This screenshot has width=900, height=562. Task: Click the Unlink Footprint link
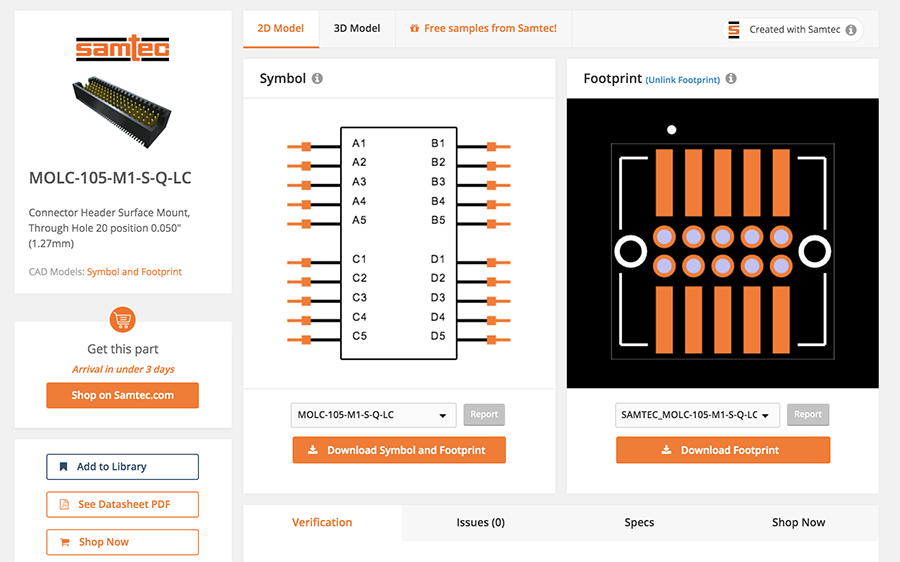click(x=682, y=80)
